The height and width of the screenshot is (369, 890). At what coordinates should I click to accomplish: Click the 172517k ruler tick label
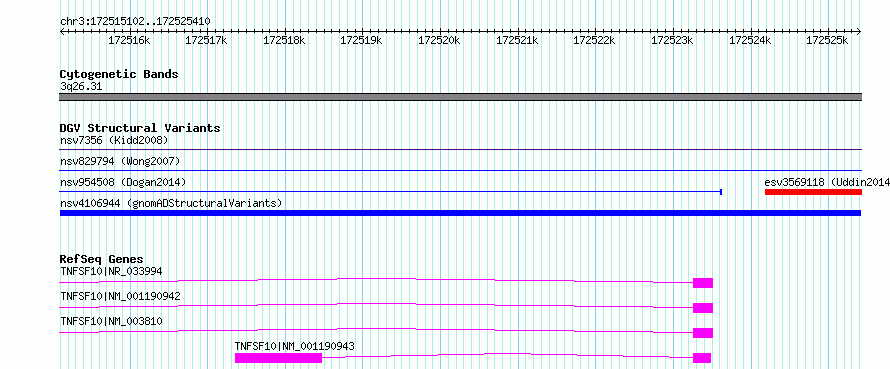(207, 40)
